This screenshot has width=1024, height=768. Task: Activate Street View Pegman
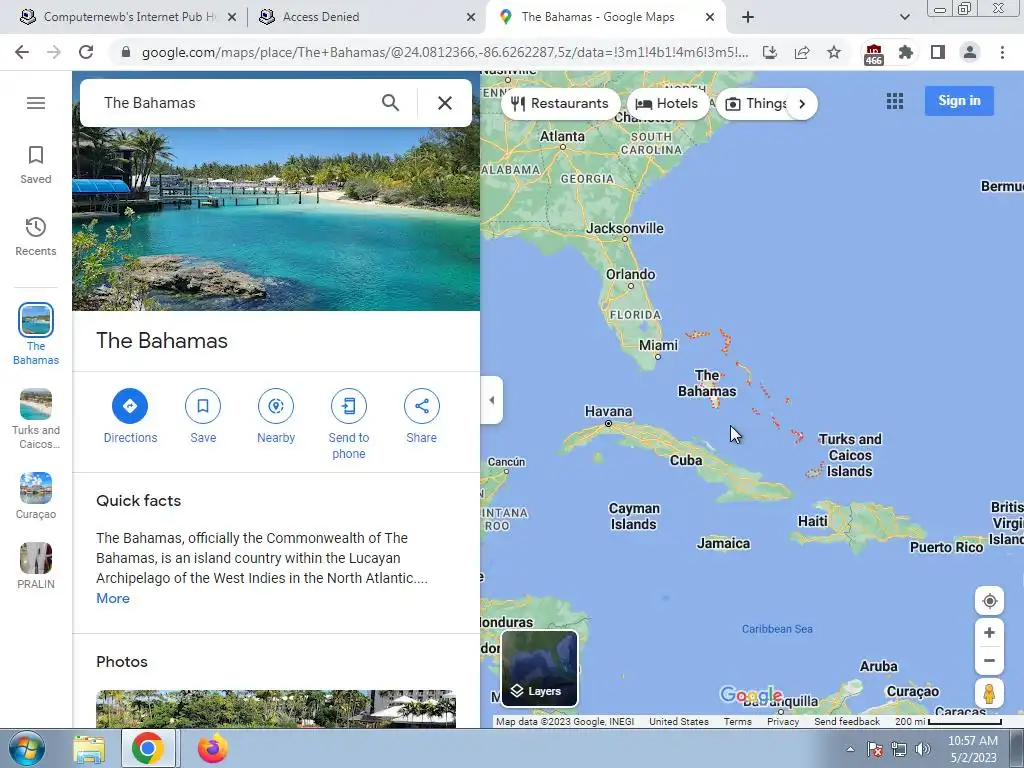coord(989,693)
